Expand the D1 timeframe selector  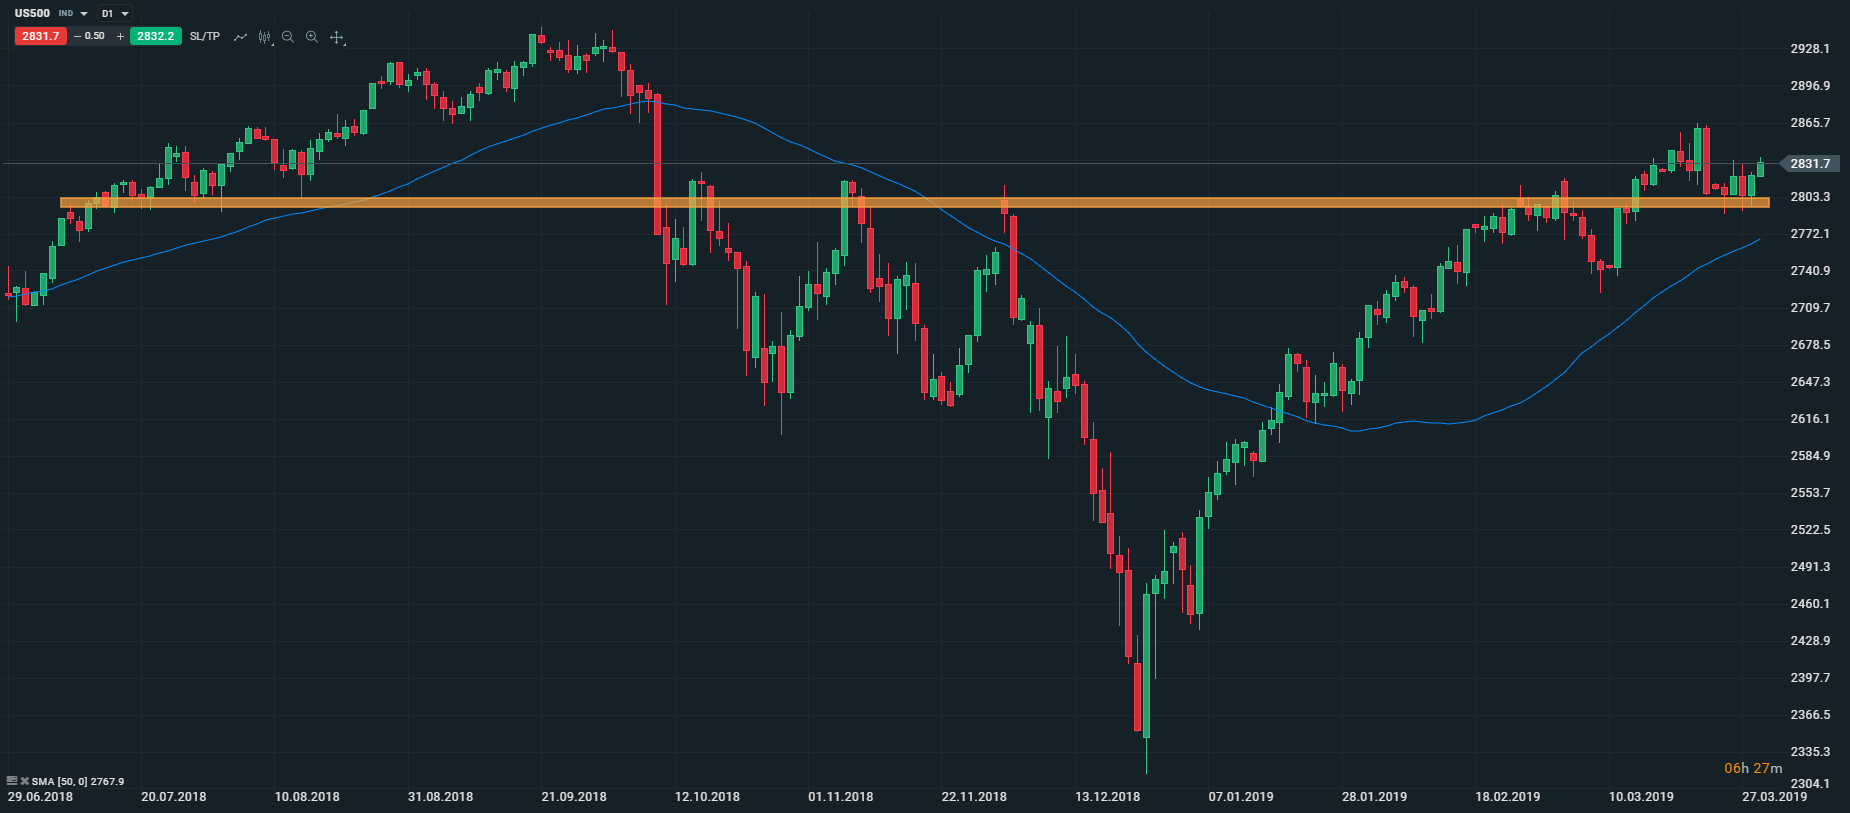point(125,14)
